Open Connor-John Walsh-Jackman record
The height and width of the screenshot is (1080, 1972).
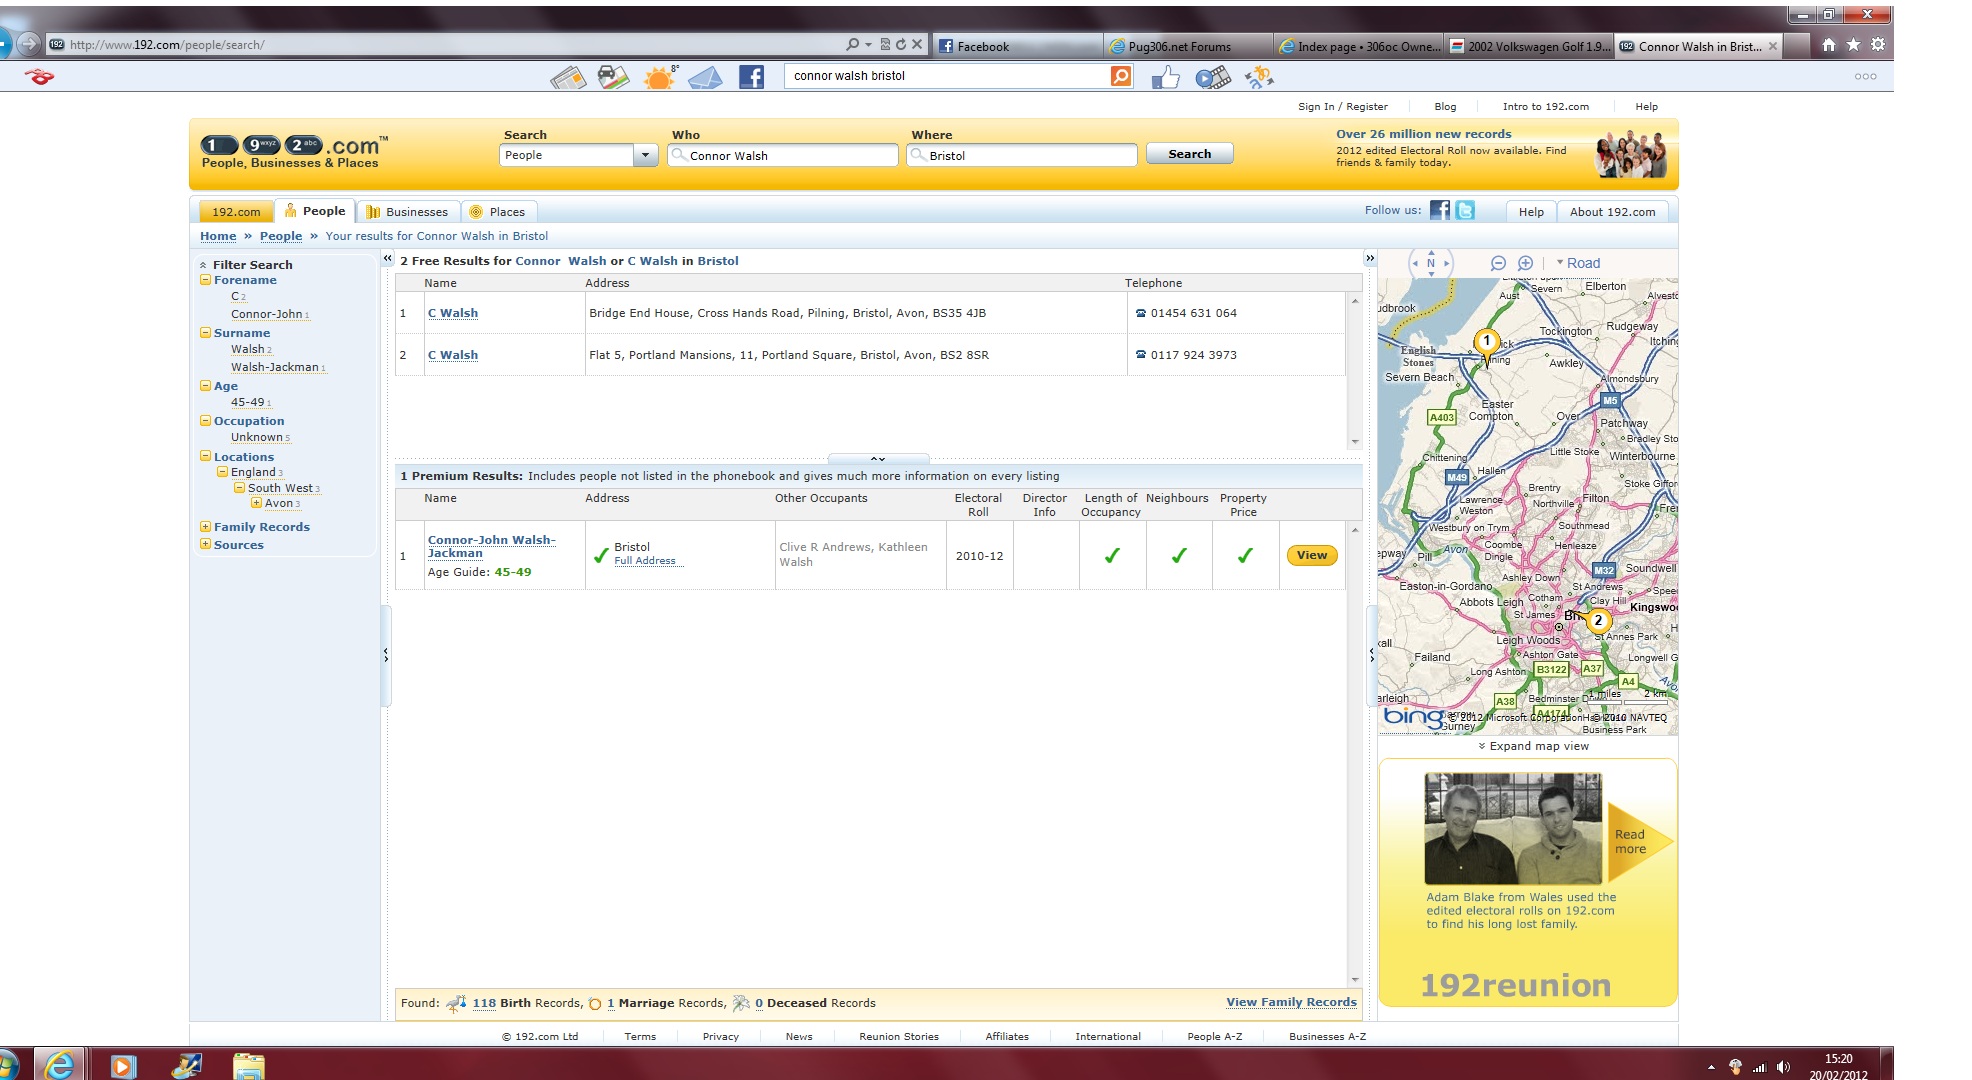491,546
